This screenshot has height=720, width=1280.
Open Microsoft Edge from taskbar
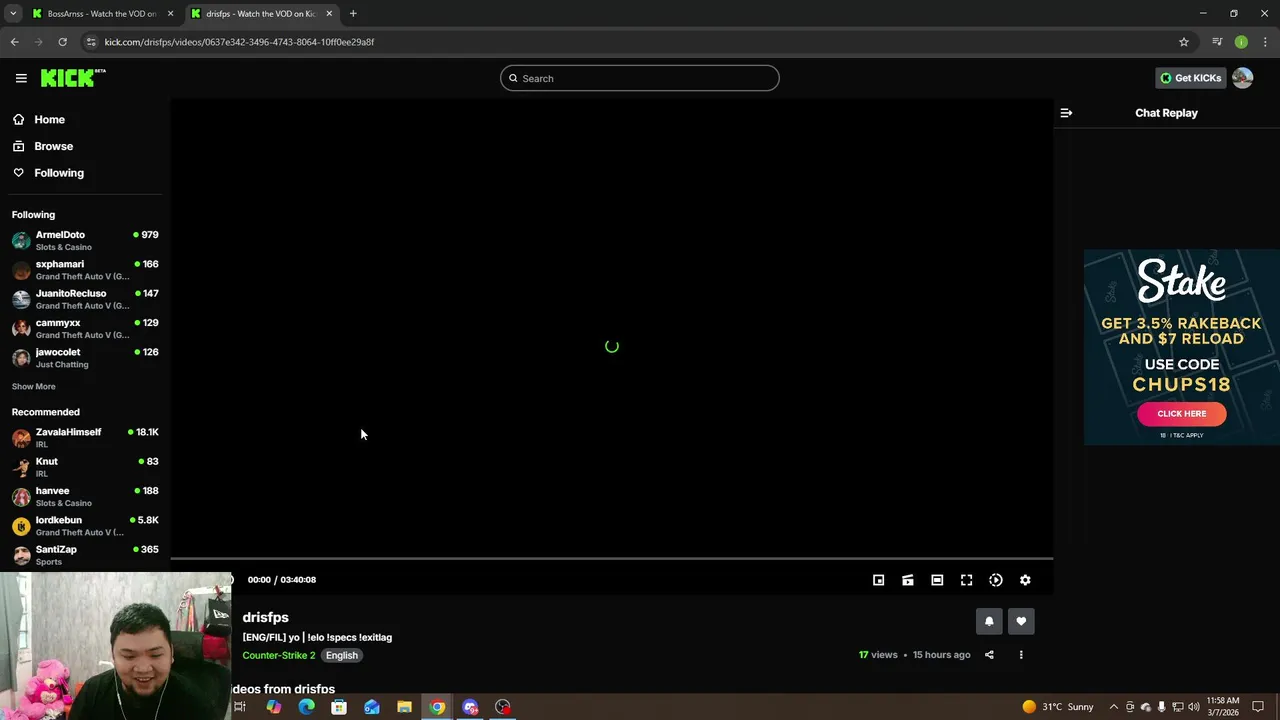306,707
